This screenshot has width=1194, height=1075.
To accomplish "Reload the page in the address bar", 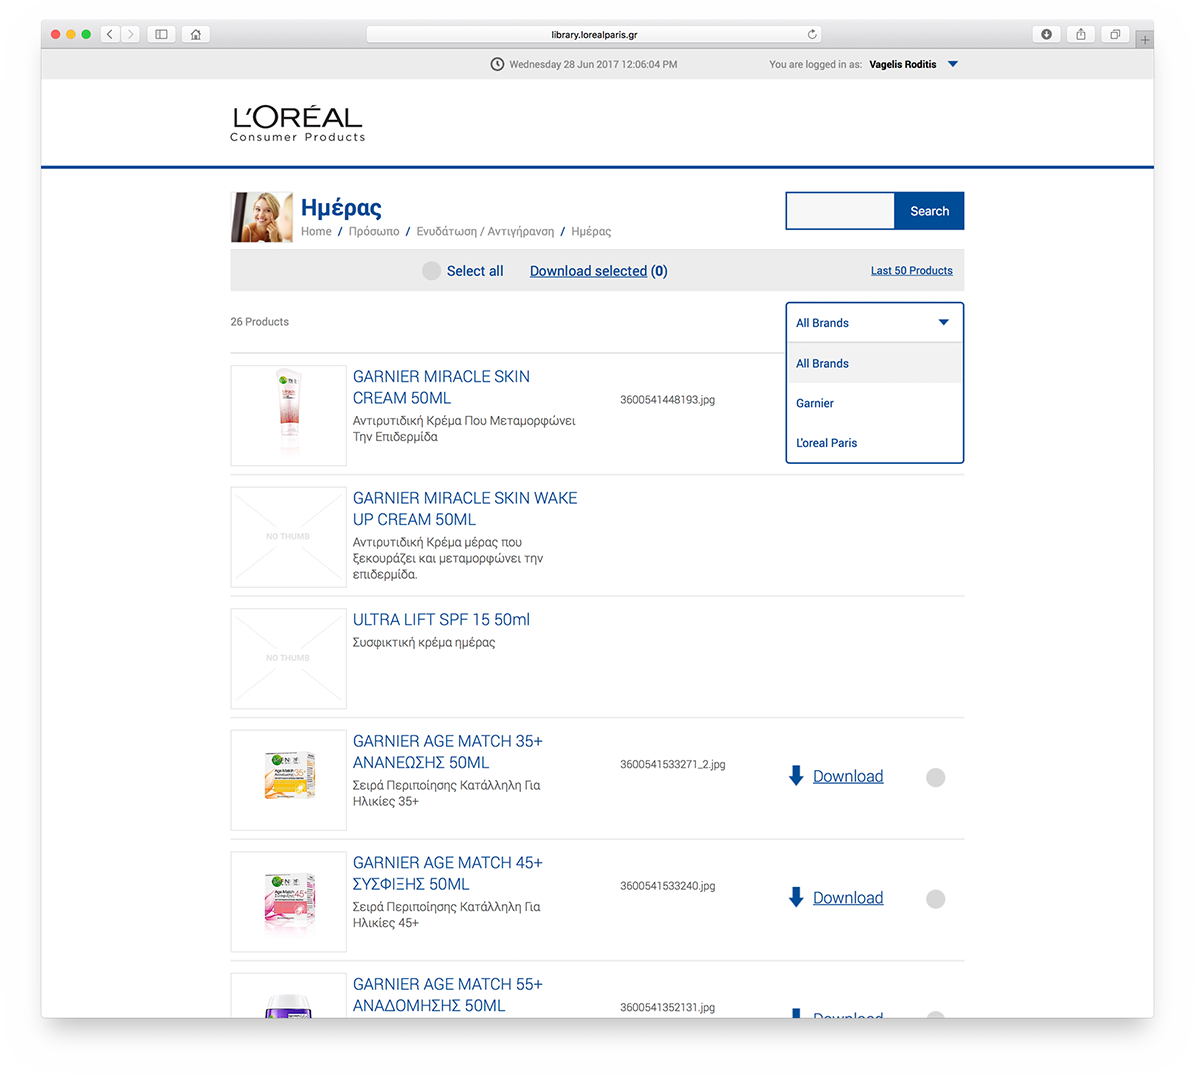I will click(812, 34).
